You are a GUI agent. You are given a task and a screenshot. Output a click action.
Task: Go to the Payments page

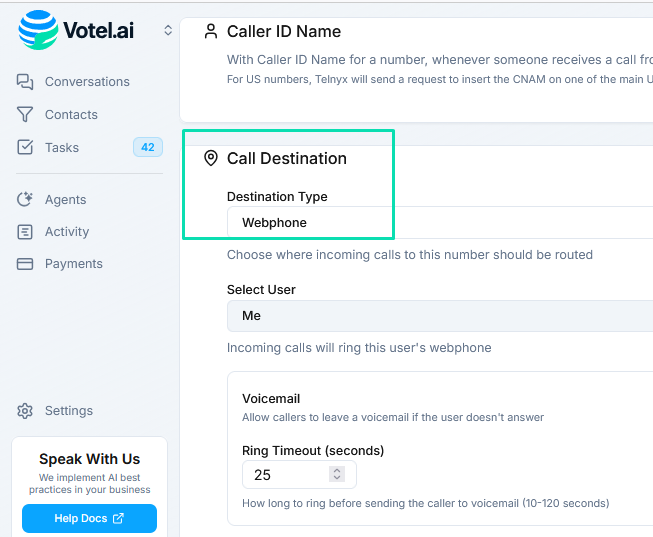[x=74, y=264]
